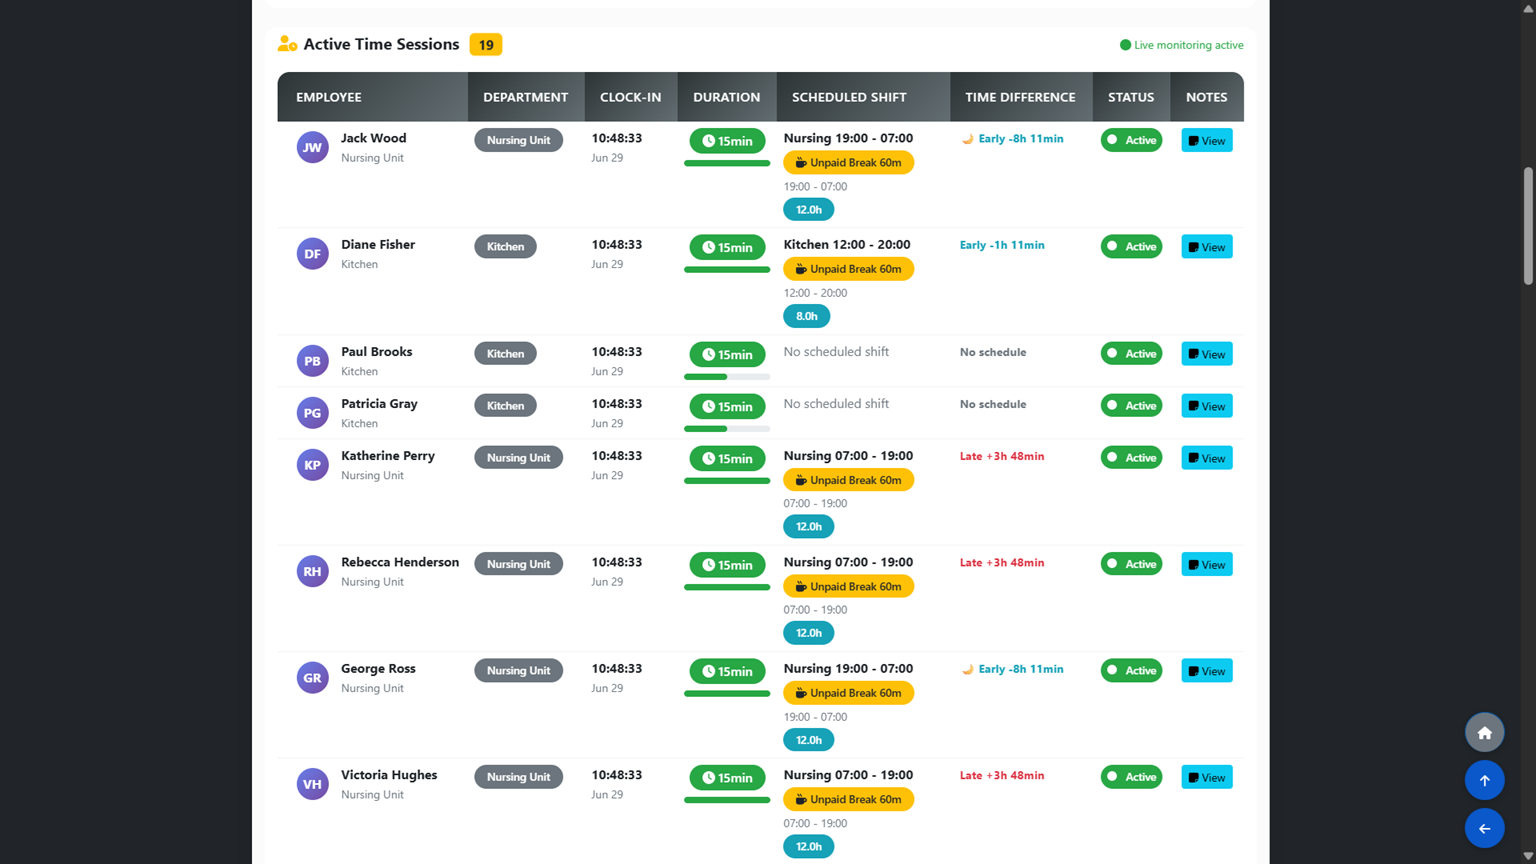Click the back arrow floating button

pyautogui.click(x=1484, y=828)
